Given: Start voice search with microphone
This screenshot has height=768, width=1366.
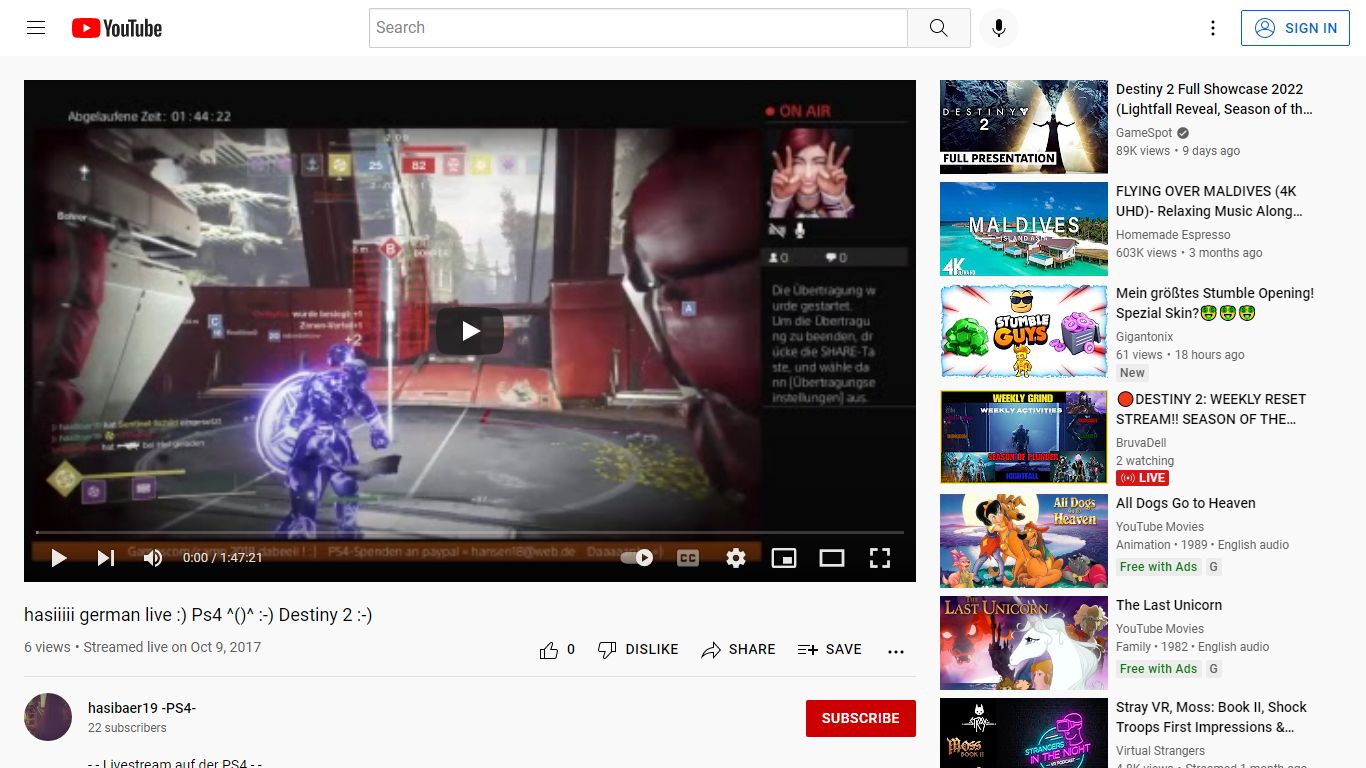Looking at the screenshot, I should (x=998, y=28).
